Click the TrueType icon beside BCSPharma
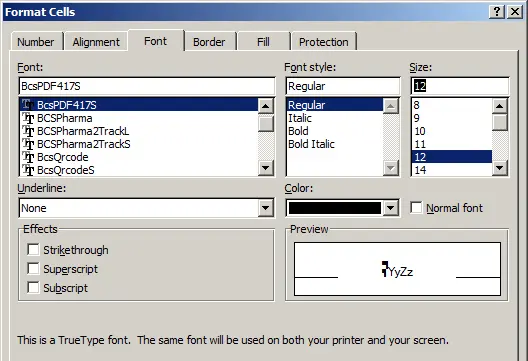Screen dimensions: 528x361 pos(28,118)
